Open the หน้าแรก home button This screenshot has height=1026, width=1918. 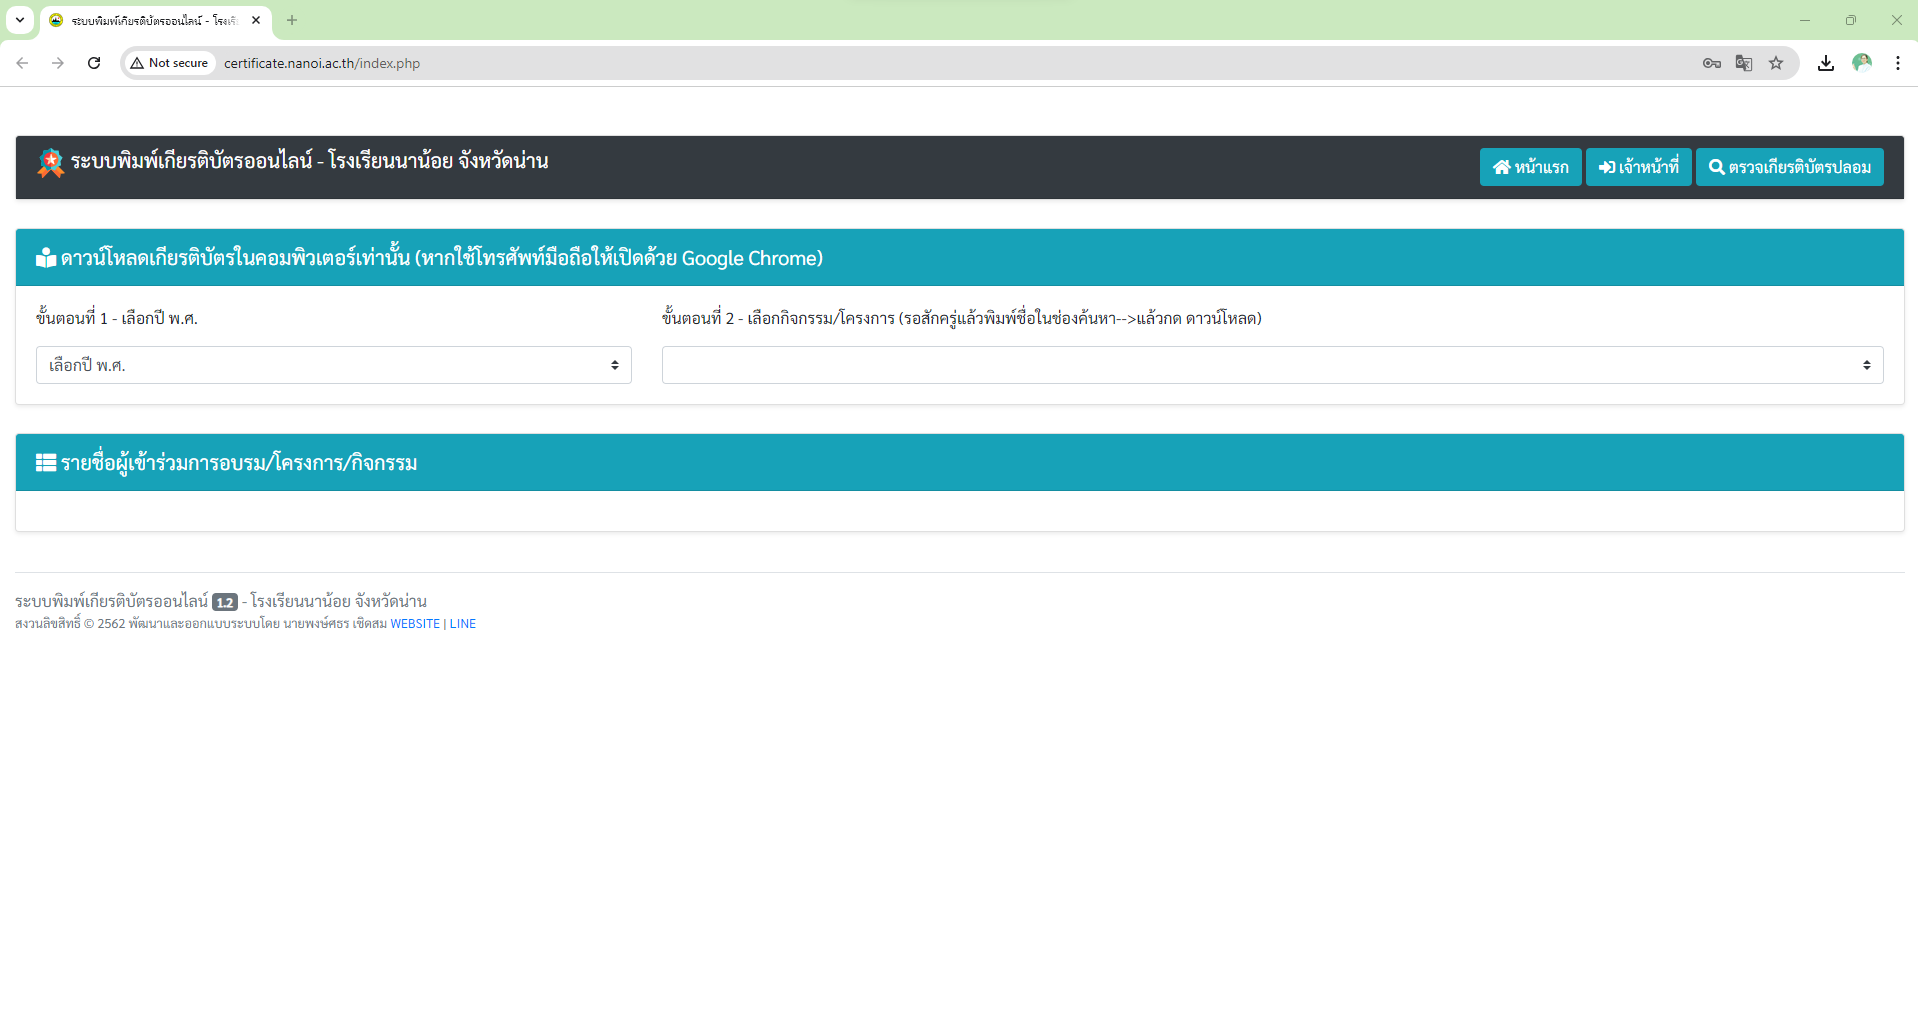pos(1530,167)
